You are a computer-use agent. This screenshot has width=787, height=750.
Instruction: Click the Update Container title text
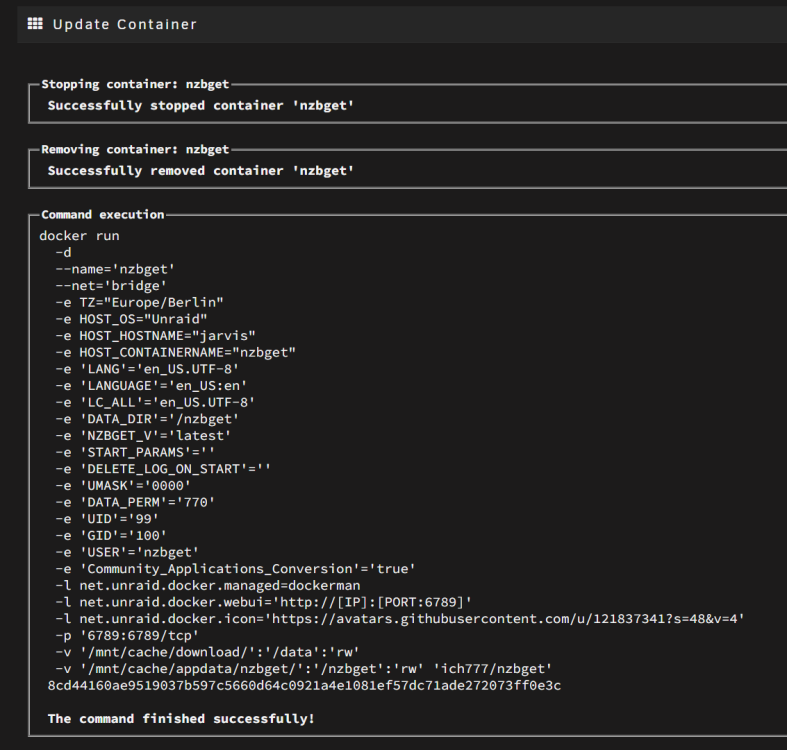coord(125,24)
